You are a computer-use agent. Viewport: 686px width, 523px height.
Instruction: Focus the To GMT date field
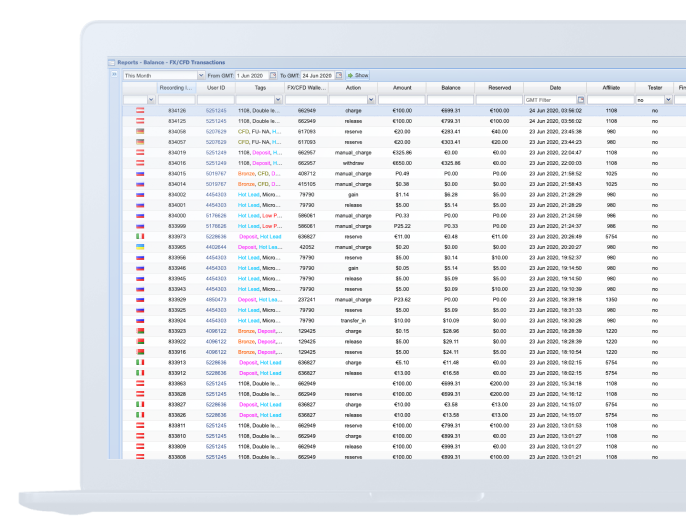pyautogui.click(x=318, y=75)
